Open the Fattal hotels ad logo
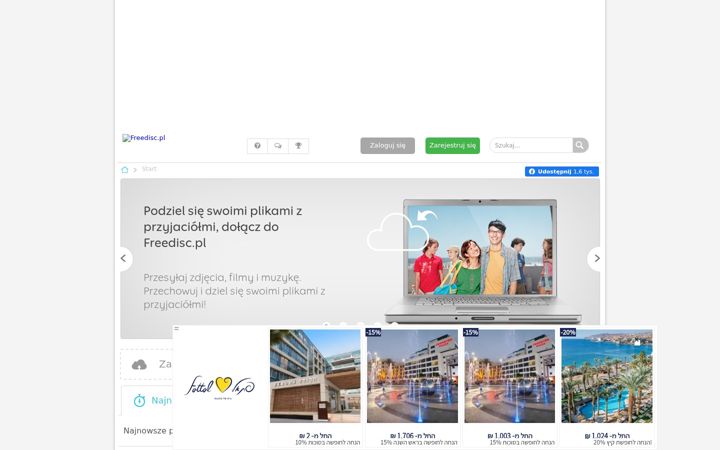Viewport: 720px width, 450px height. coord(220,386)
